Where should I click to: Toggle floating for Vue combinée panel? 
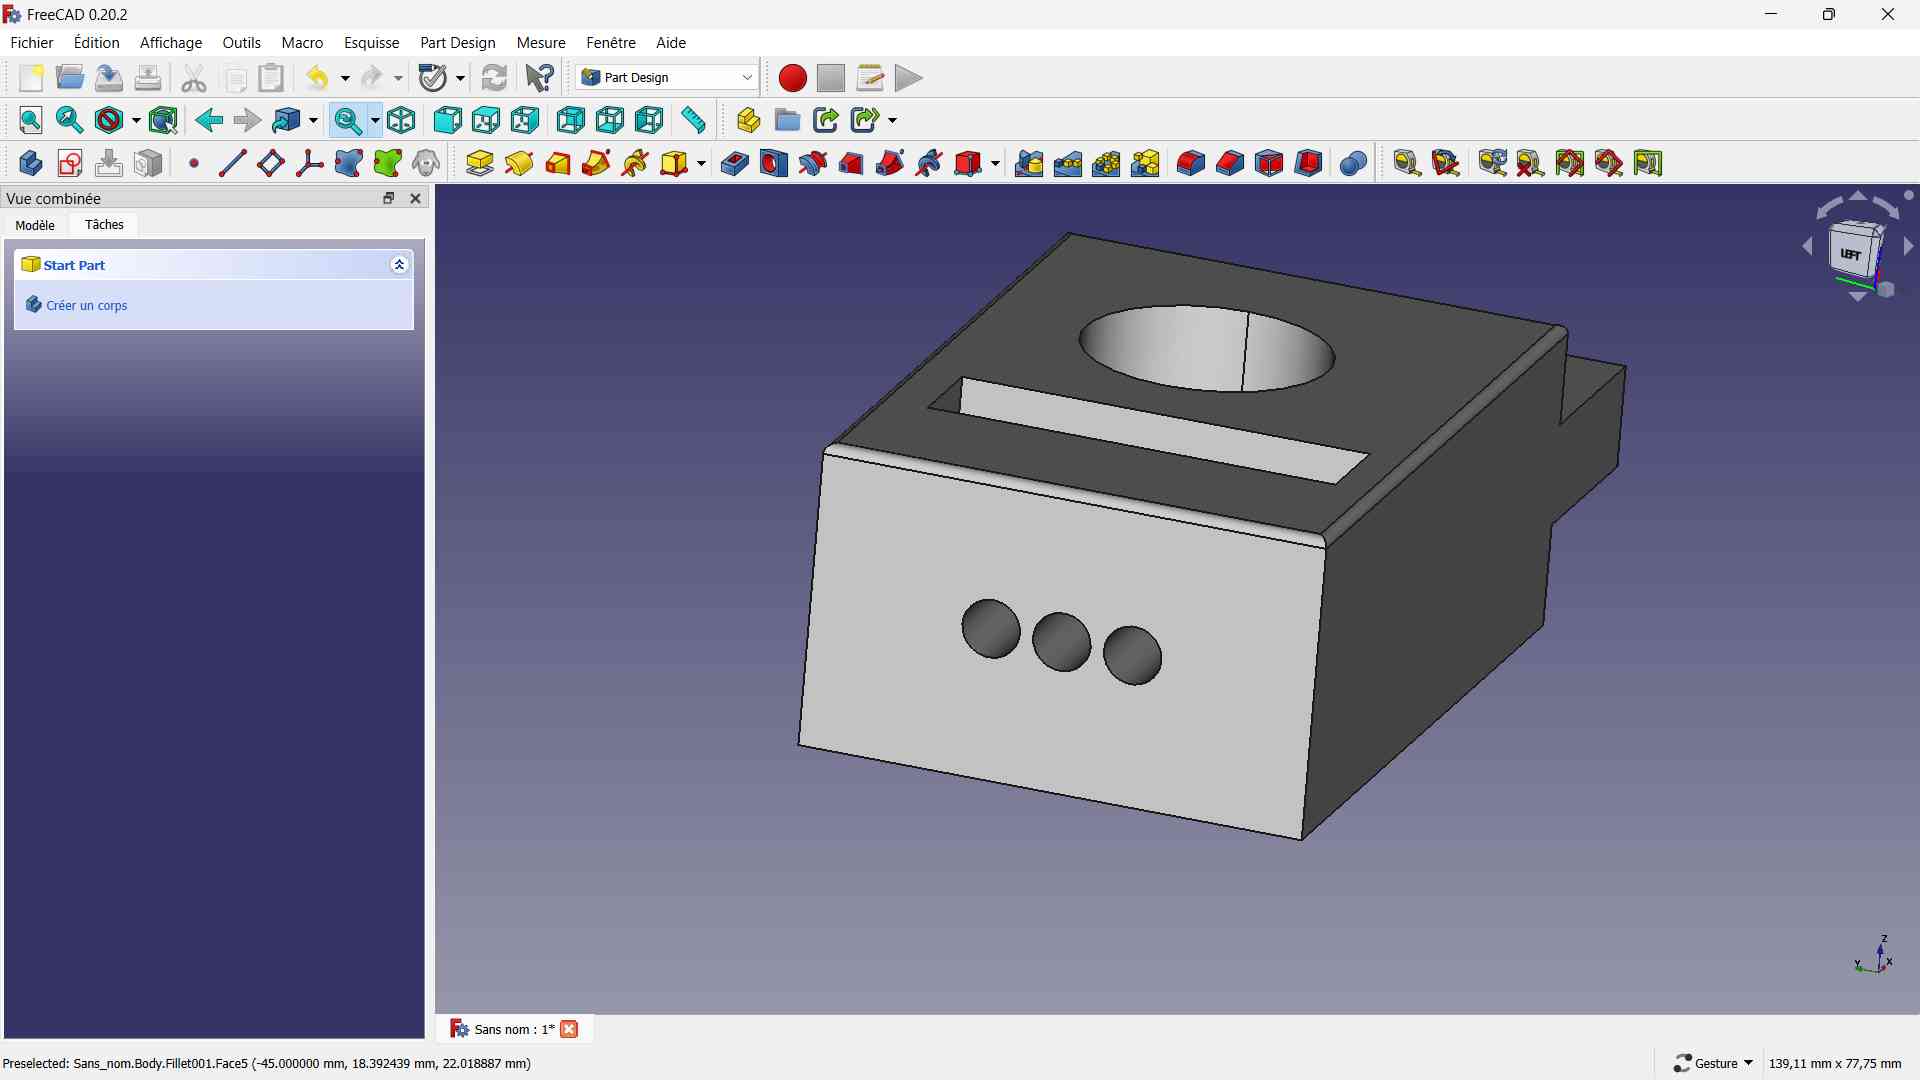[x=389, y=198]
